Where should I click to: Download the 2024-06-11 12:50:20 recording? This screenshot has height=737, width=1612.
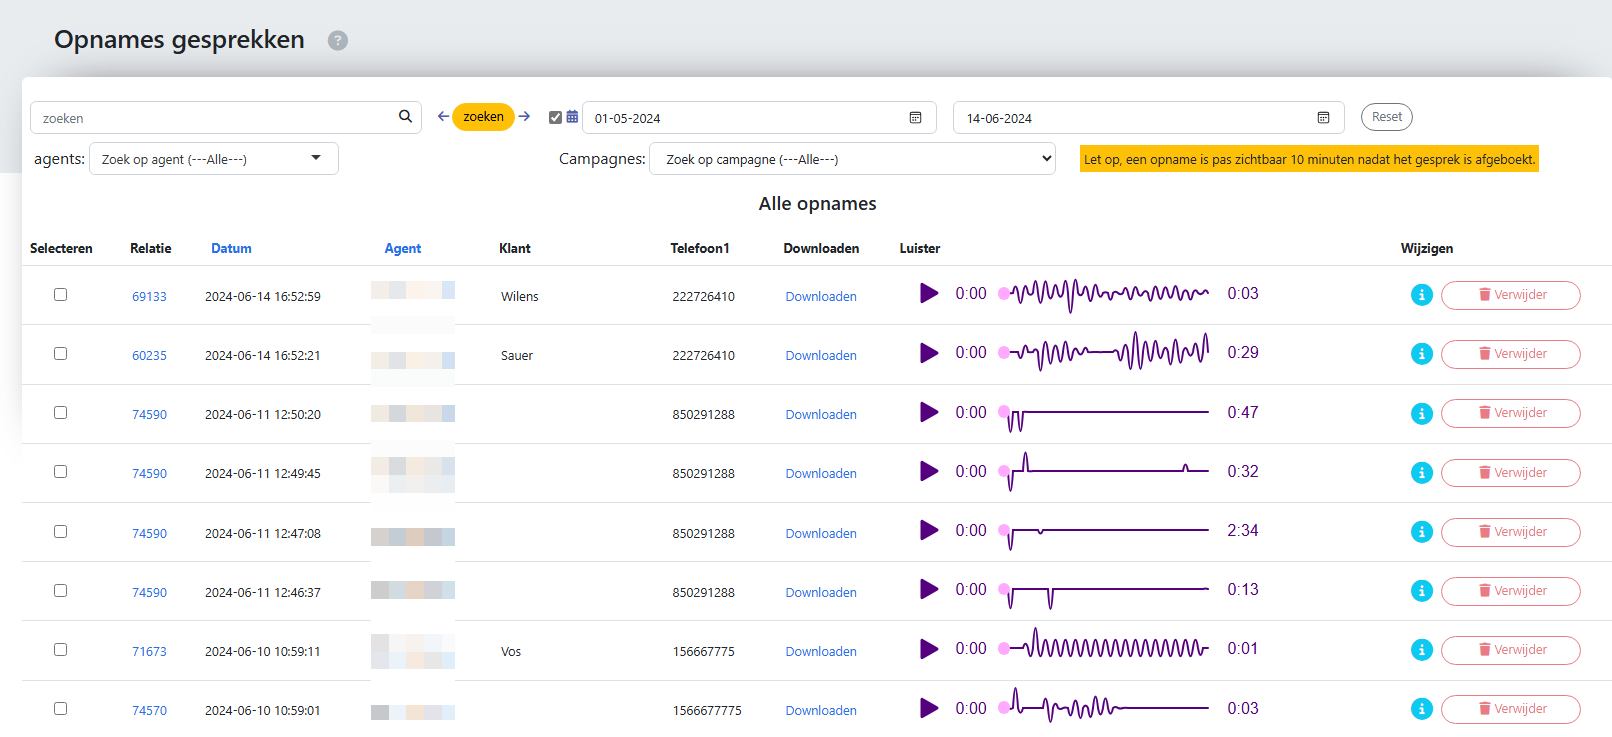[x=821, y=414]
